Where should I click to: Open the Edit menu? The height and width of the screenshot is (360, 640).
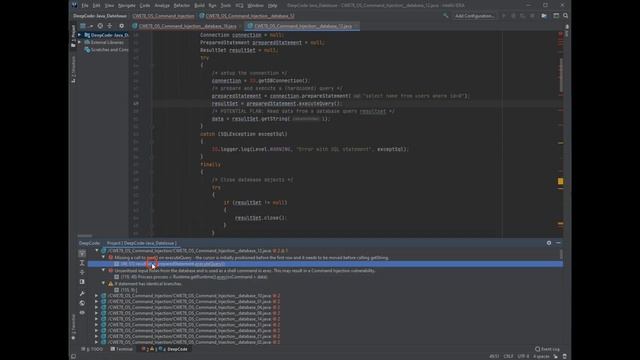point(96,5)
